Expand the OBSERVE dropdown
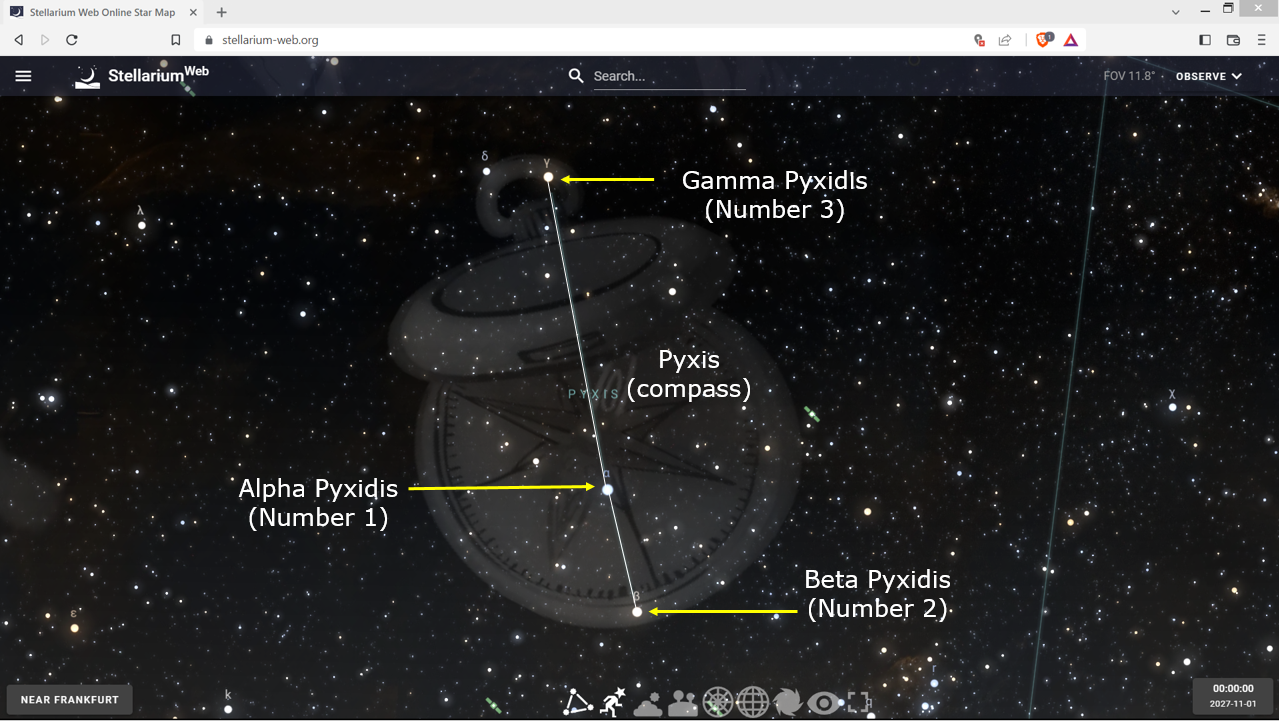This screenshot has height=721, width=1279. (x=1208, y=76)
